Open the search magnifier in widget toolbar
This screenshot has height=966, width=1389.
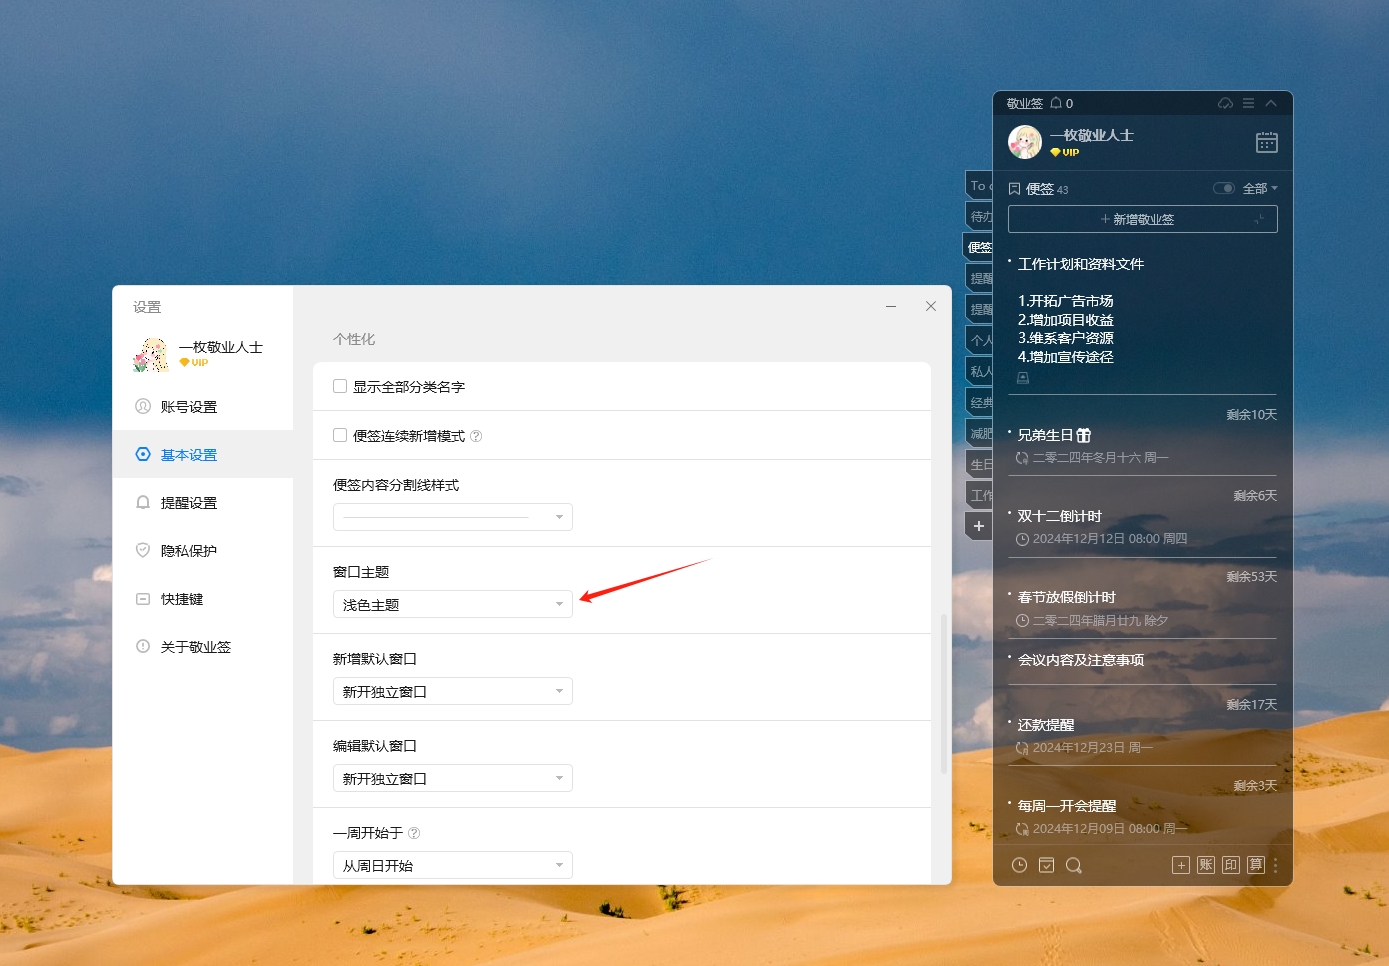tap(1074, 865)
